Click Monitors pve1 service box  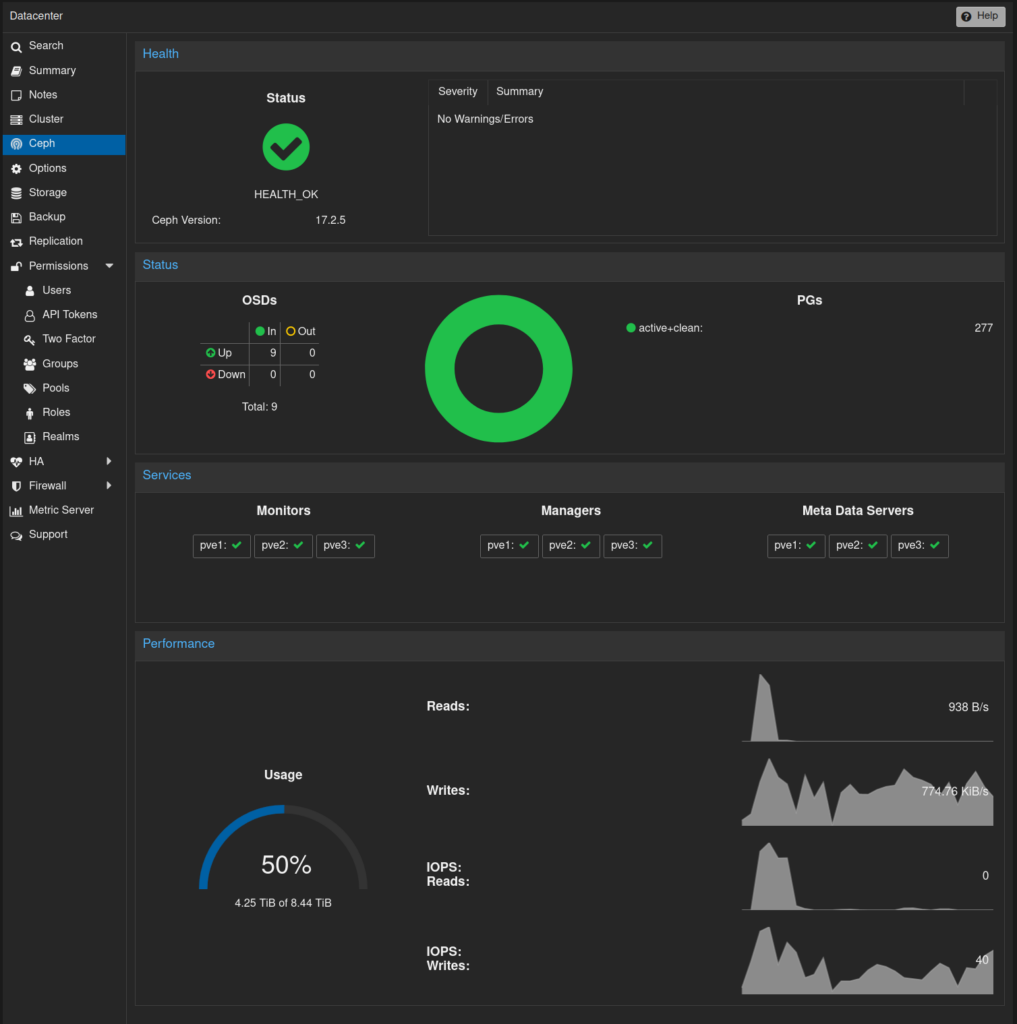pyautogui.click(x=221, y=546)
